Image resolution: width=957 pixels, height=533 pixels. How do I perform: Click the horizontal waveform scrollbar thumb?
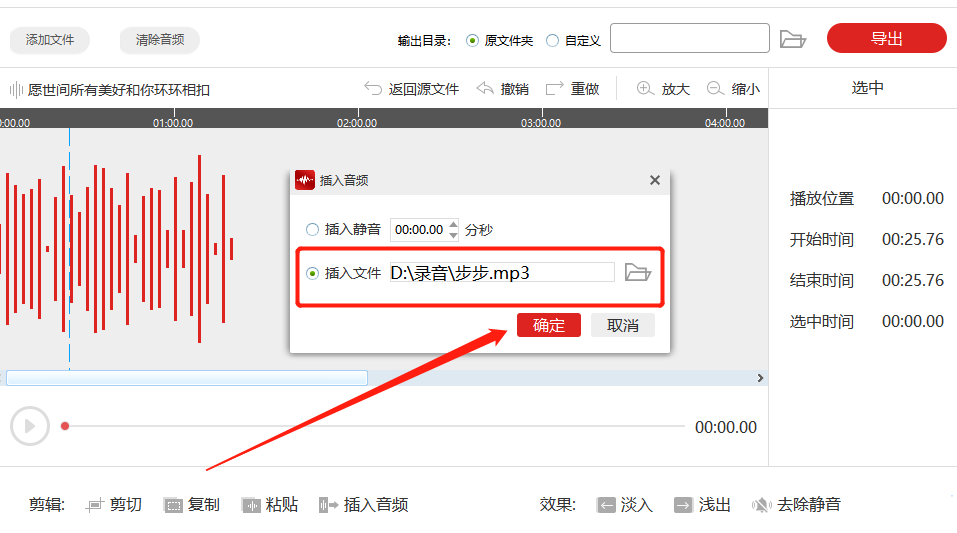pos(187,378)
